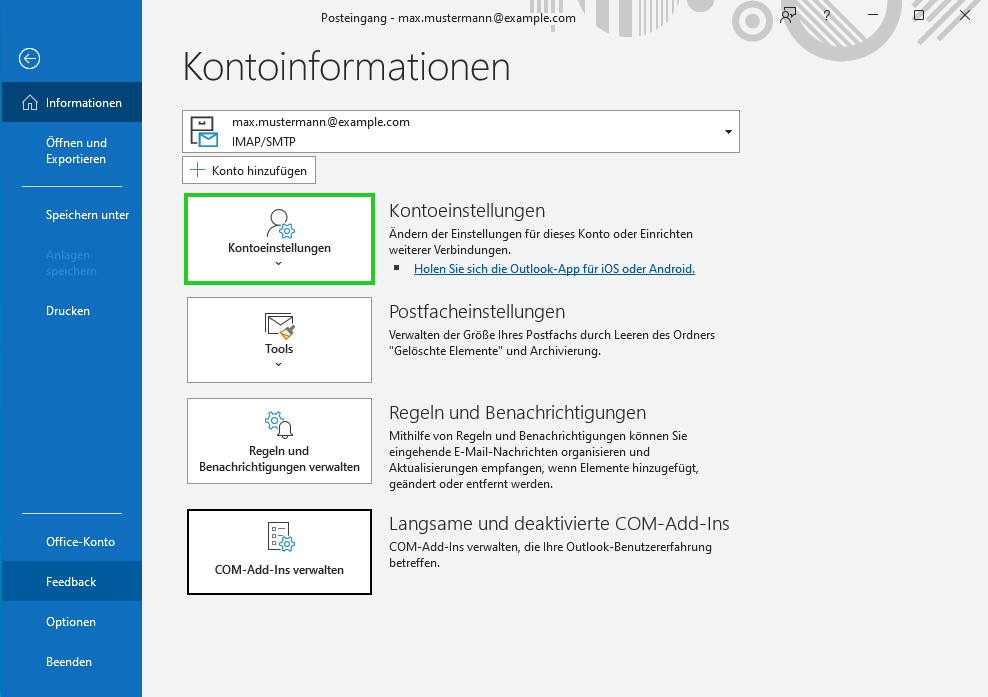Minimize the Outlook window

pyautogui.click(x=873, y=15)
